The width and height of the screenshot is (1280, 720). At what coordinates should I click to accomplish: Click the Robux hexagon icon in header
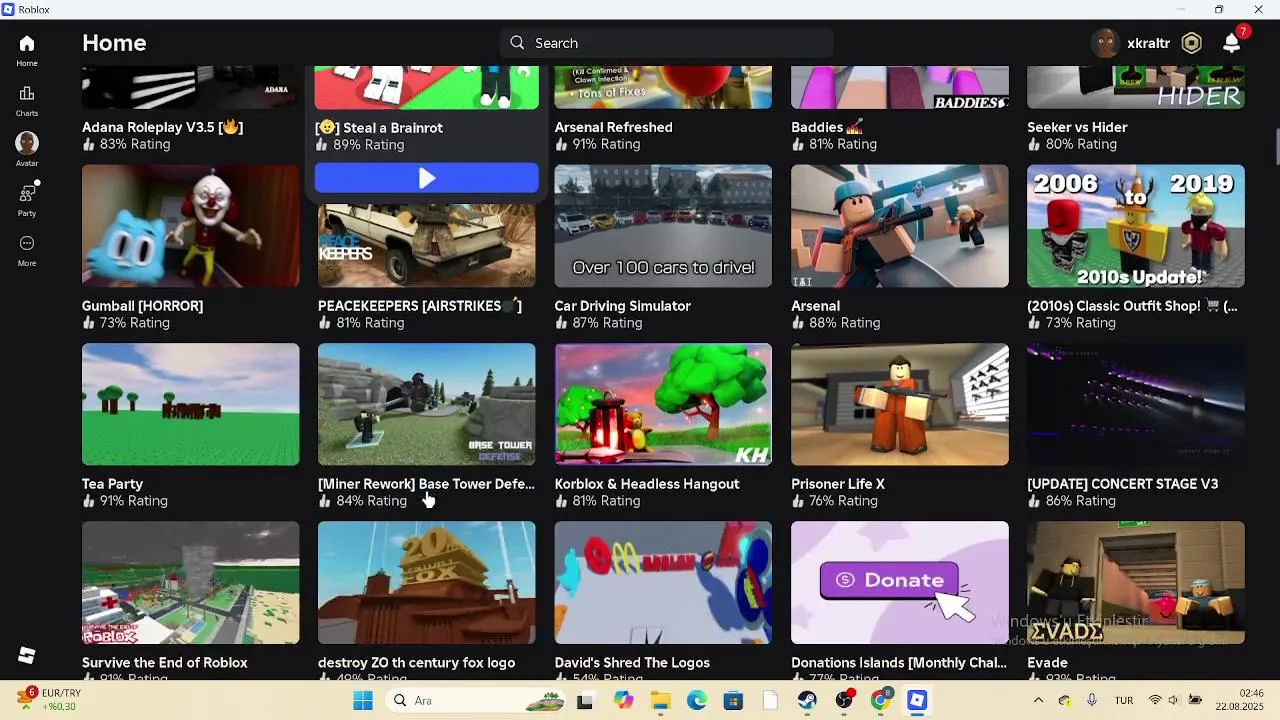click(1191, 43)
